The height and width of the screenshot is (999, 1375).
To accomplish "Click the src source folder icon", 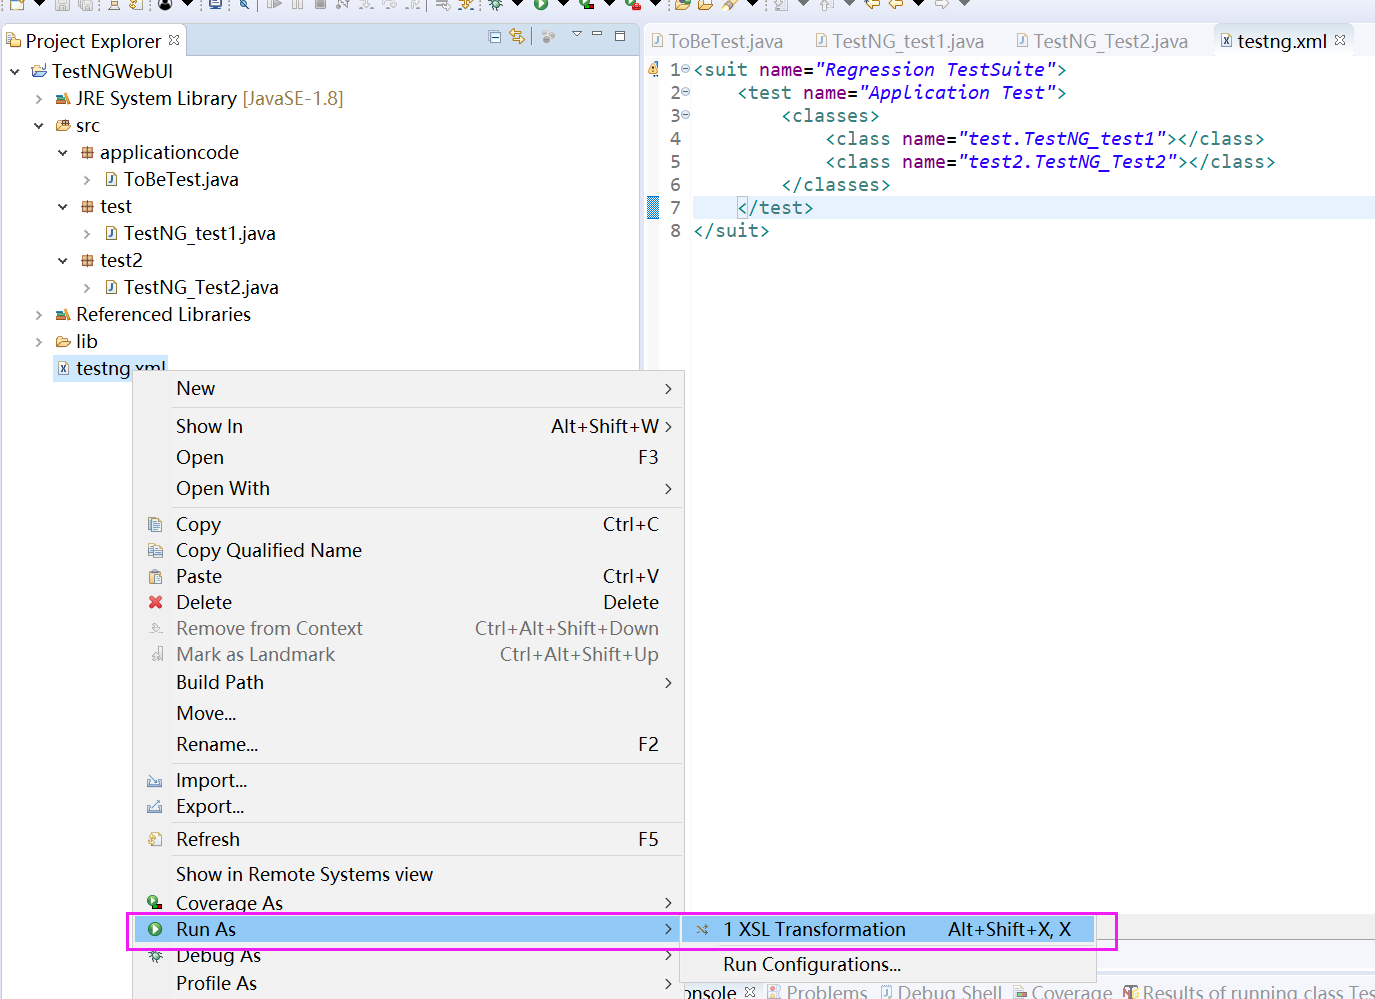I will 63,125.
